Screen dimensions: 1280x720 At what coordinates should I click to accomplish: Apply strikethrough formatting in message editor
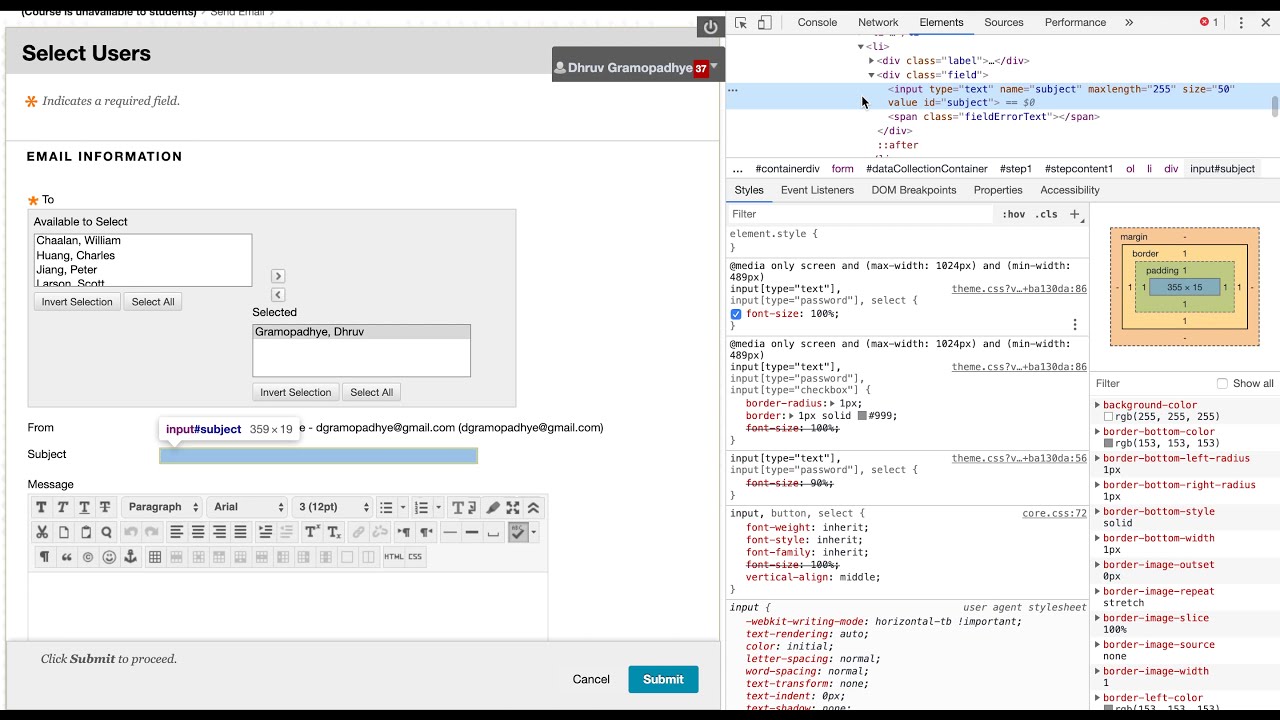[105, 507]
